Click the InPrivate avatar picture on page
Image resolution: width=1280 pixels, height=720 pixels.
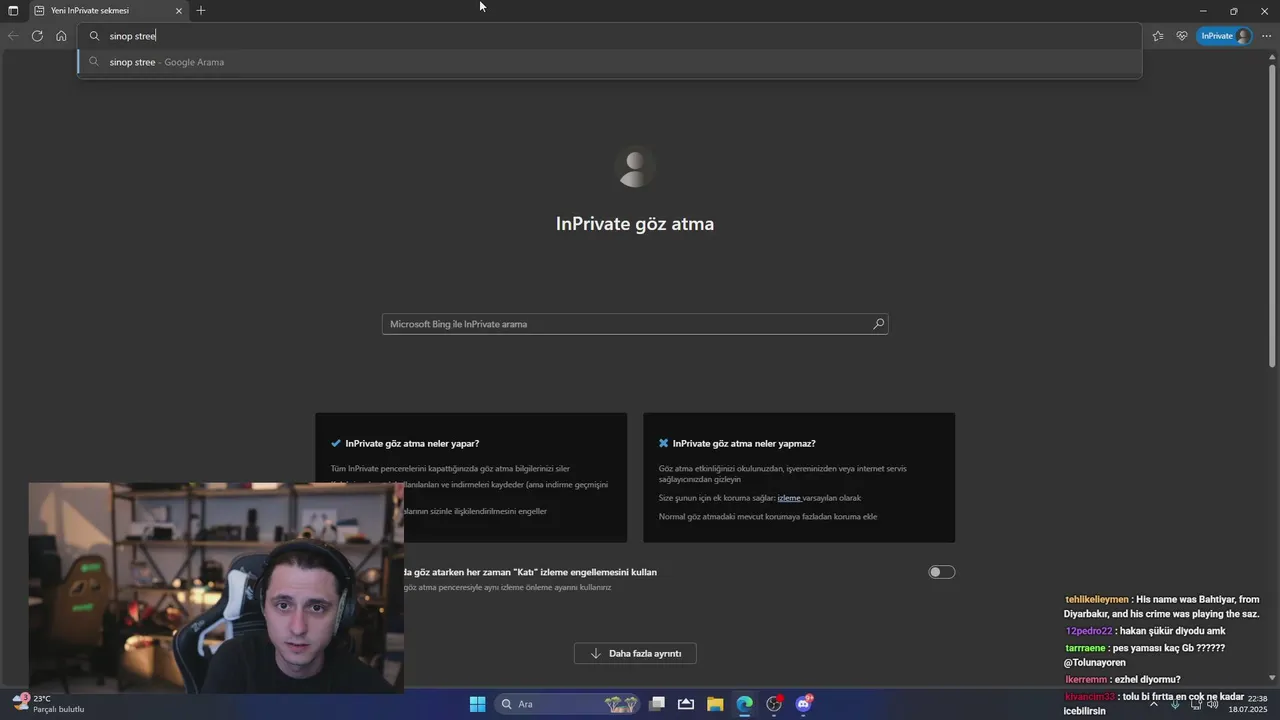pyautogui.click(x=635, y=167)
